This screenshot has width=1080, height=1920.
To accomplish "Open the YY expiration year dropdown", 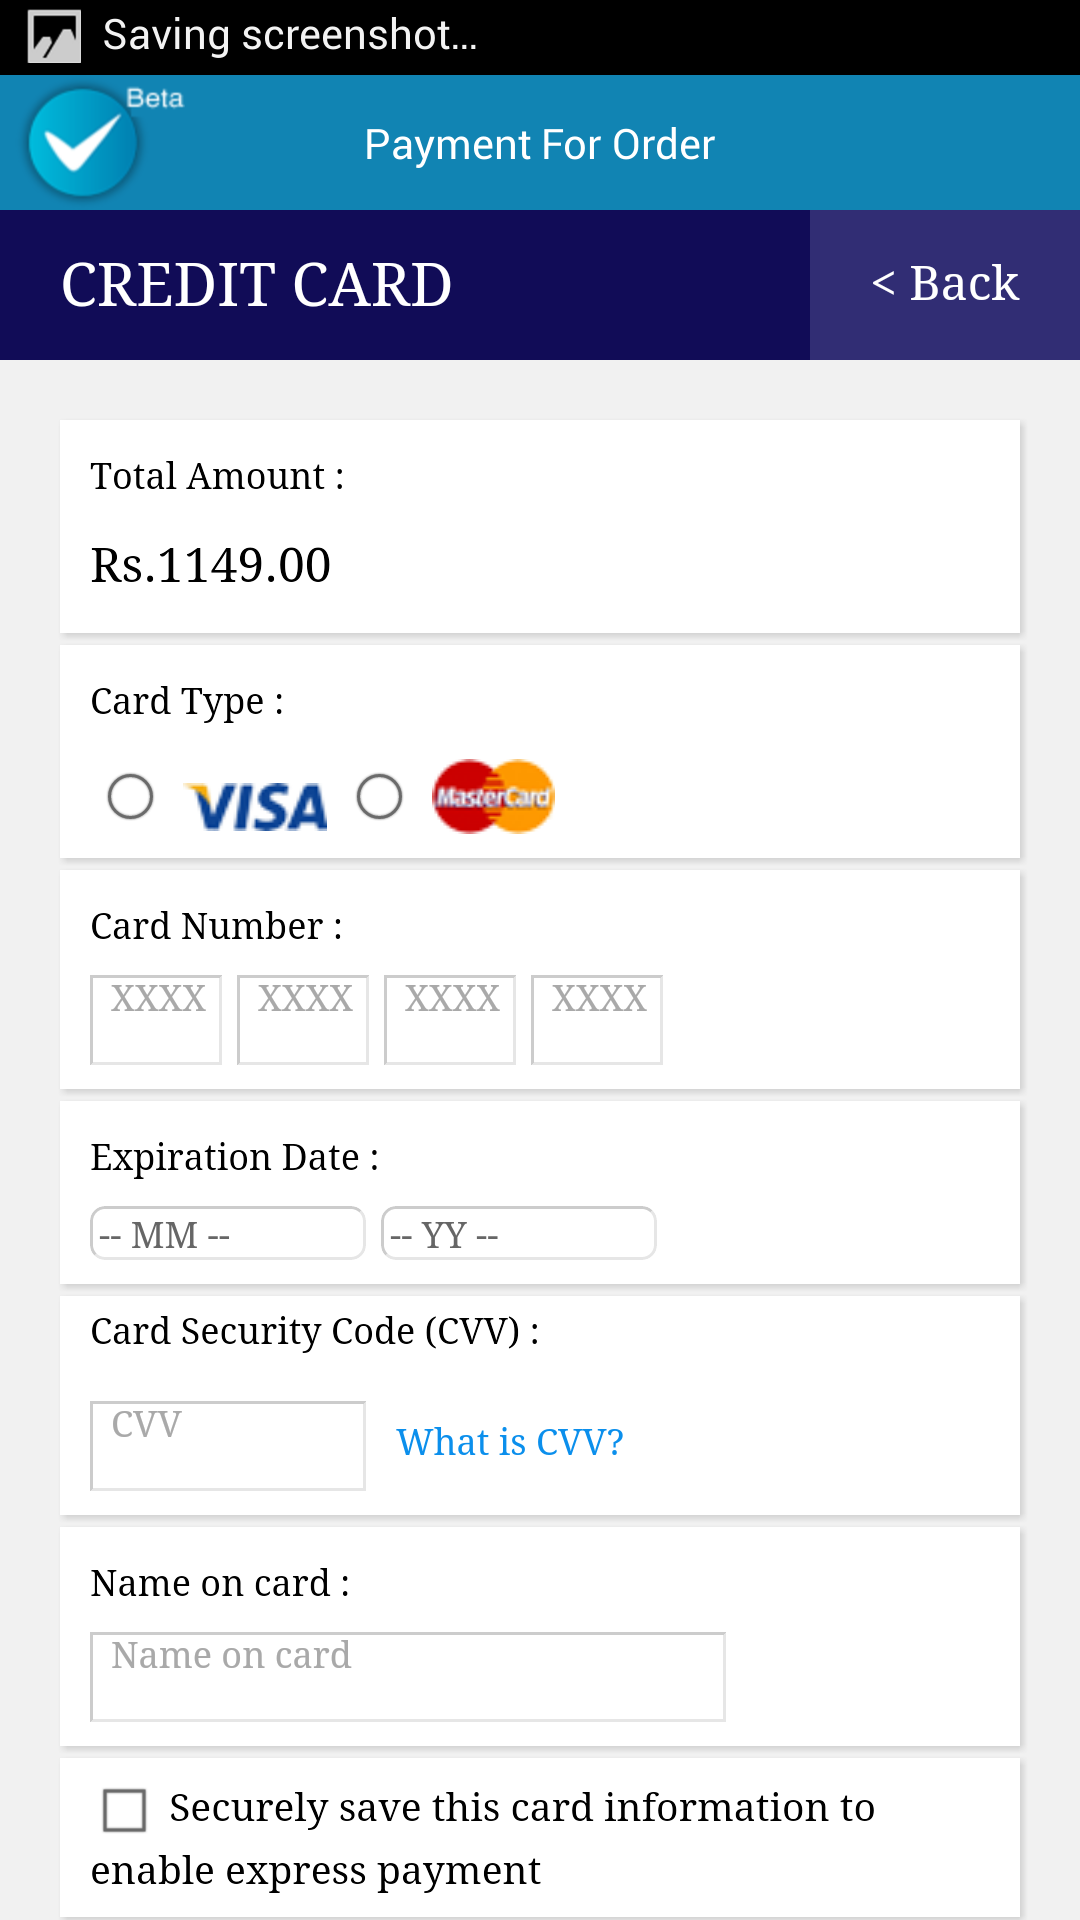I will tap(518, 1234).
